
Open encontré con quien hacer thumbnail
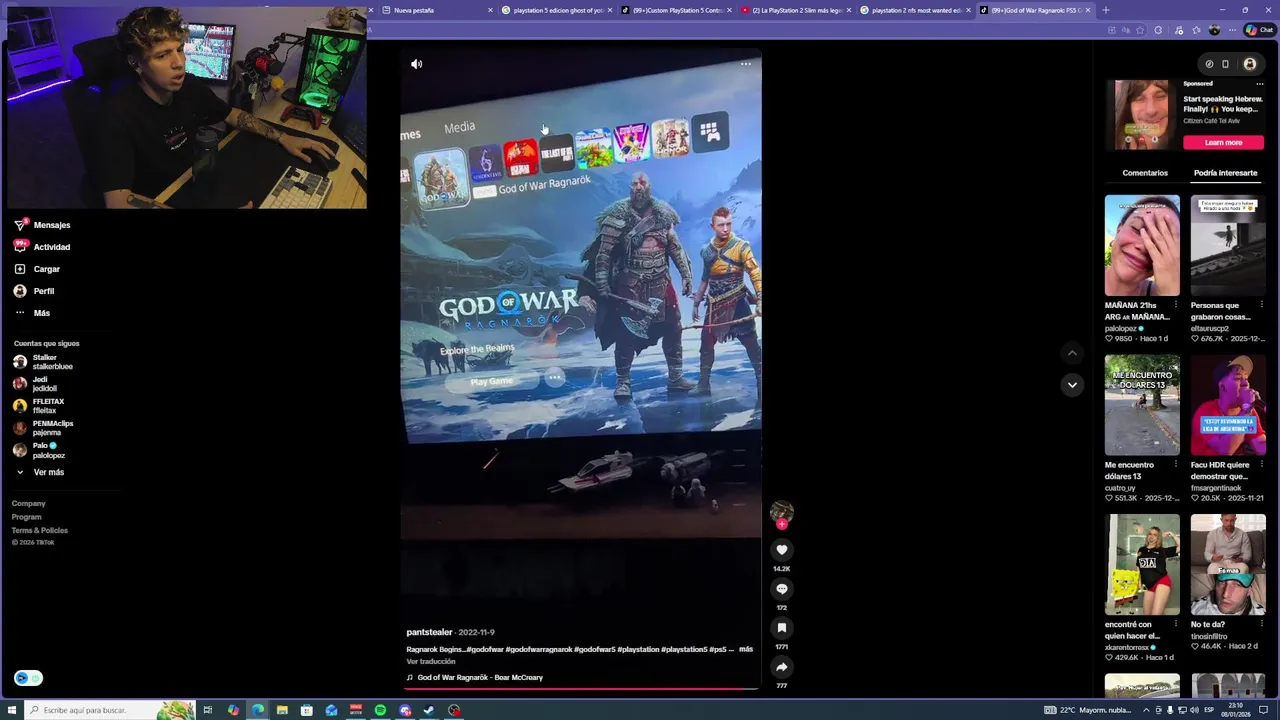[x=1142, y=565]
